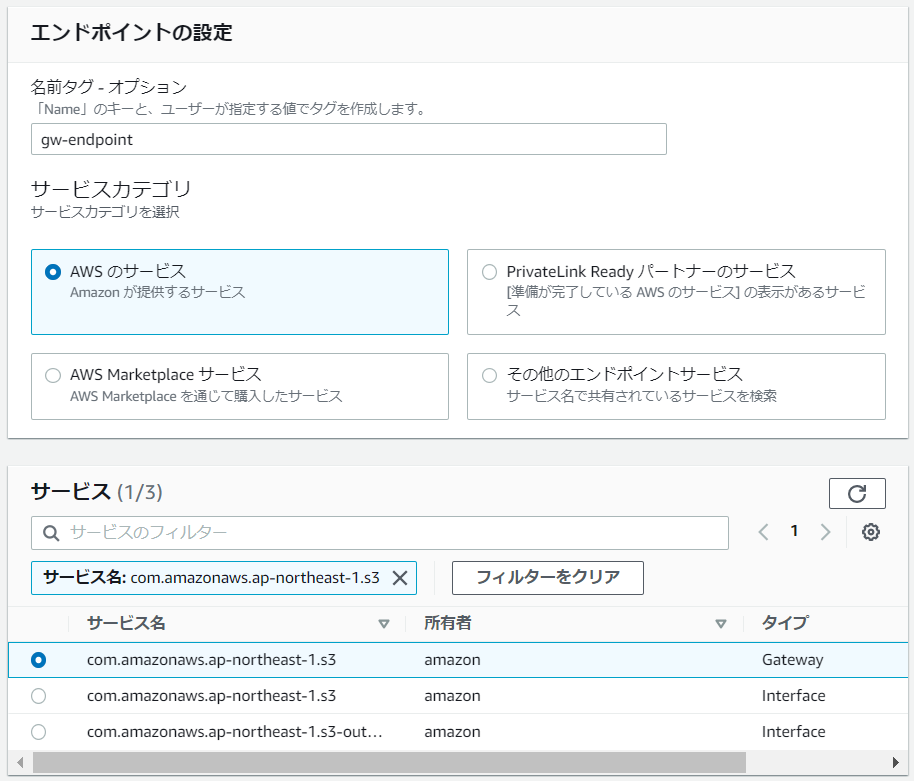Click the タイプ column header
914x781 pixels.
pos(785,623)
